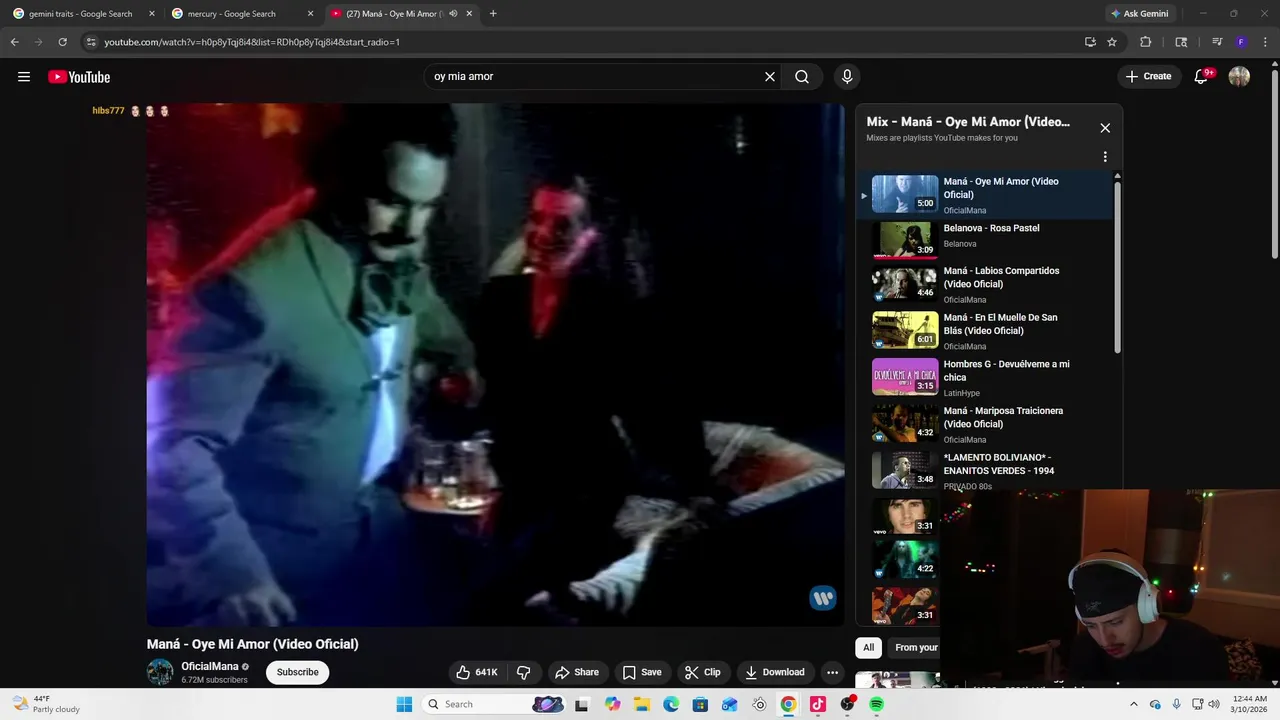Open Chrome three-dot menu
Screen dimensions: 1280x720
click(x=1265, y=42)
